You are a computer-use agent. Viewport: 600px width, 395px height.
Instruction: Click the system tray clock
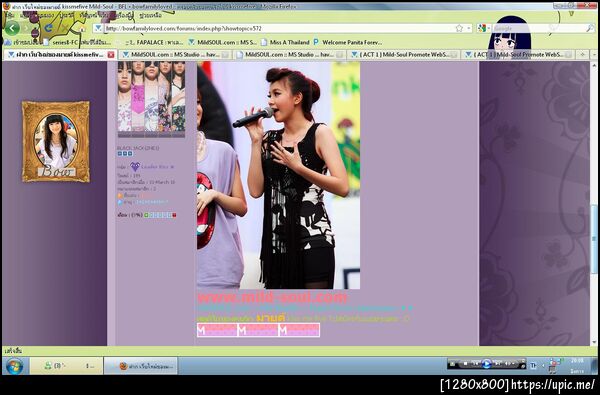(577, 366)
